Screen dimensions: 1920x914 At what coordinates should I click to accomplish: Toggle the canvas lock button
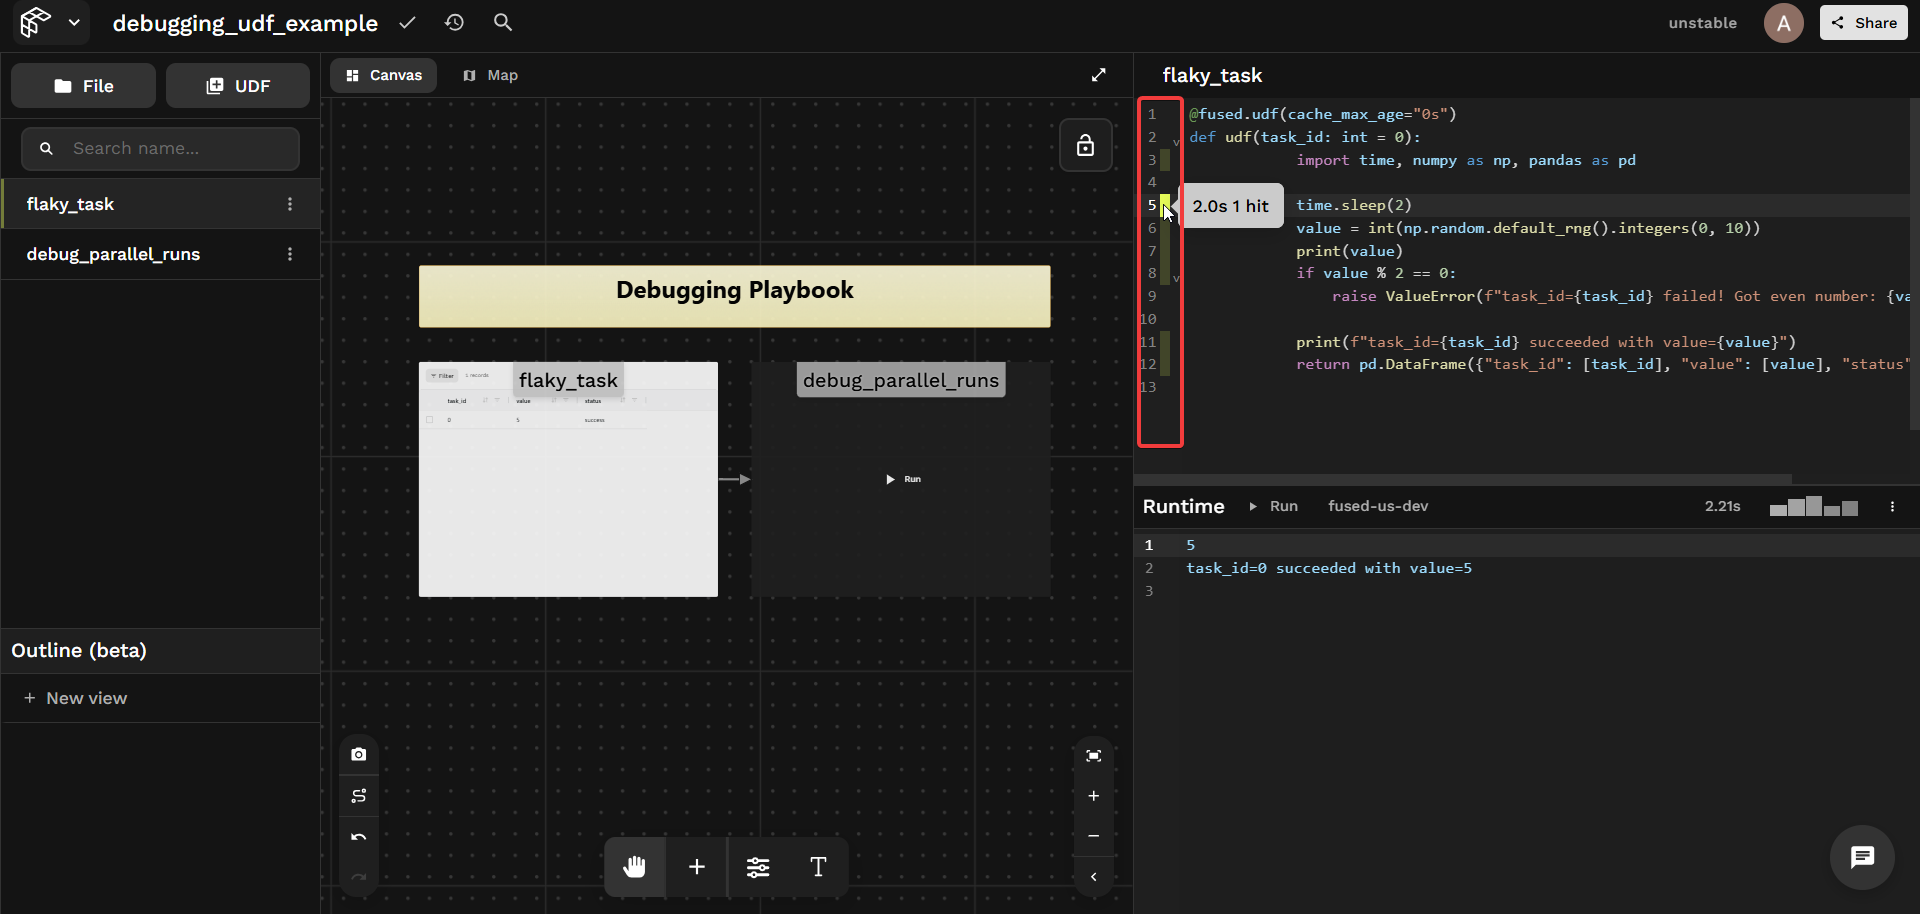click(x=1085, y=146)
